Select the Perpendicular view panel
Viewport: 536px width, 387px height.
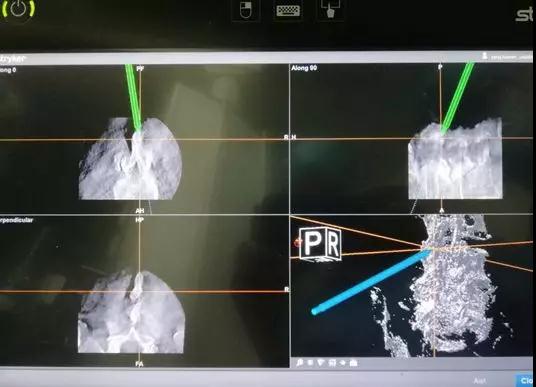pyautogui.click(x=144, y=291)
